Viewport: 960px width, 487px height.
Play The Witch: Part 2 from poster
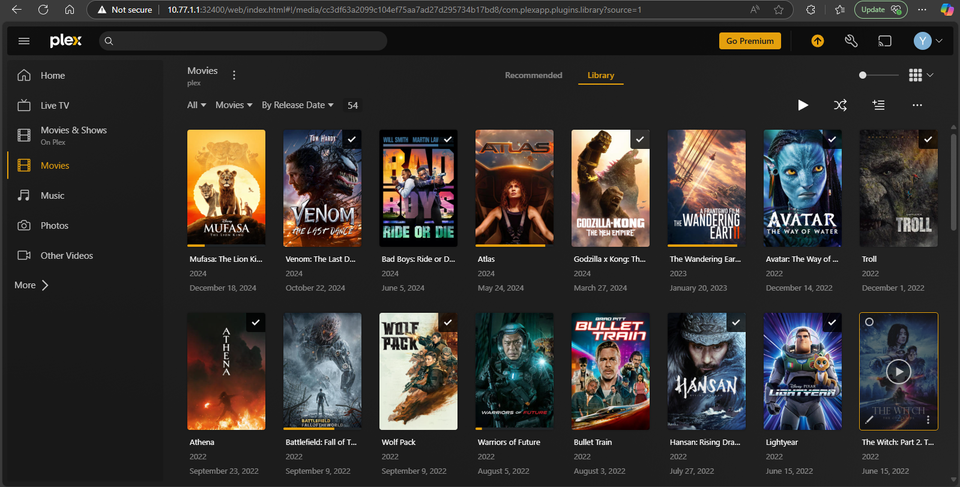(x=899, y=371)
